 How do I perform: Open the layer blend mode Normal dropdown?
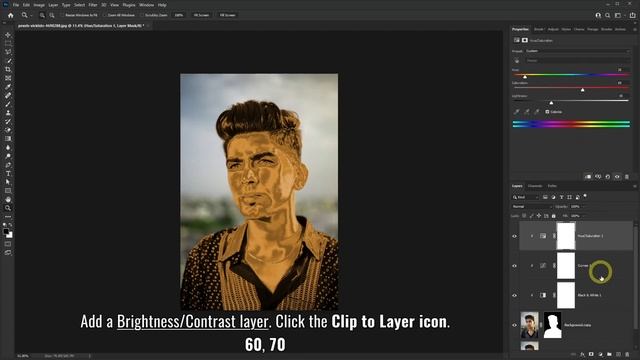click(x=531, y=207)
